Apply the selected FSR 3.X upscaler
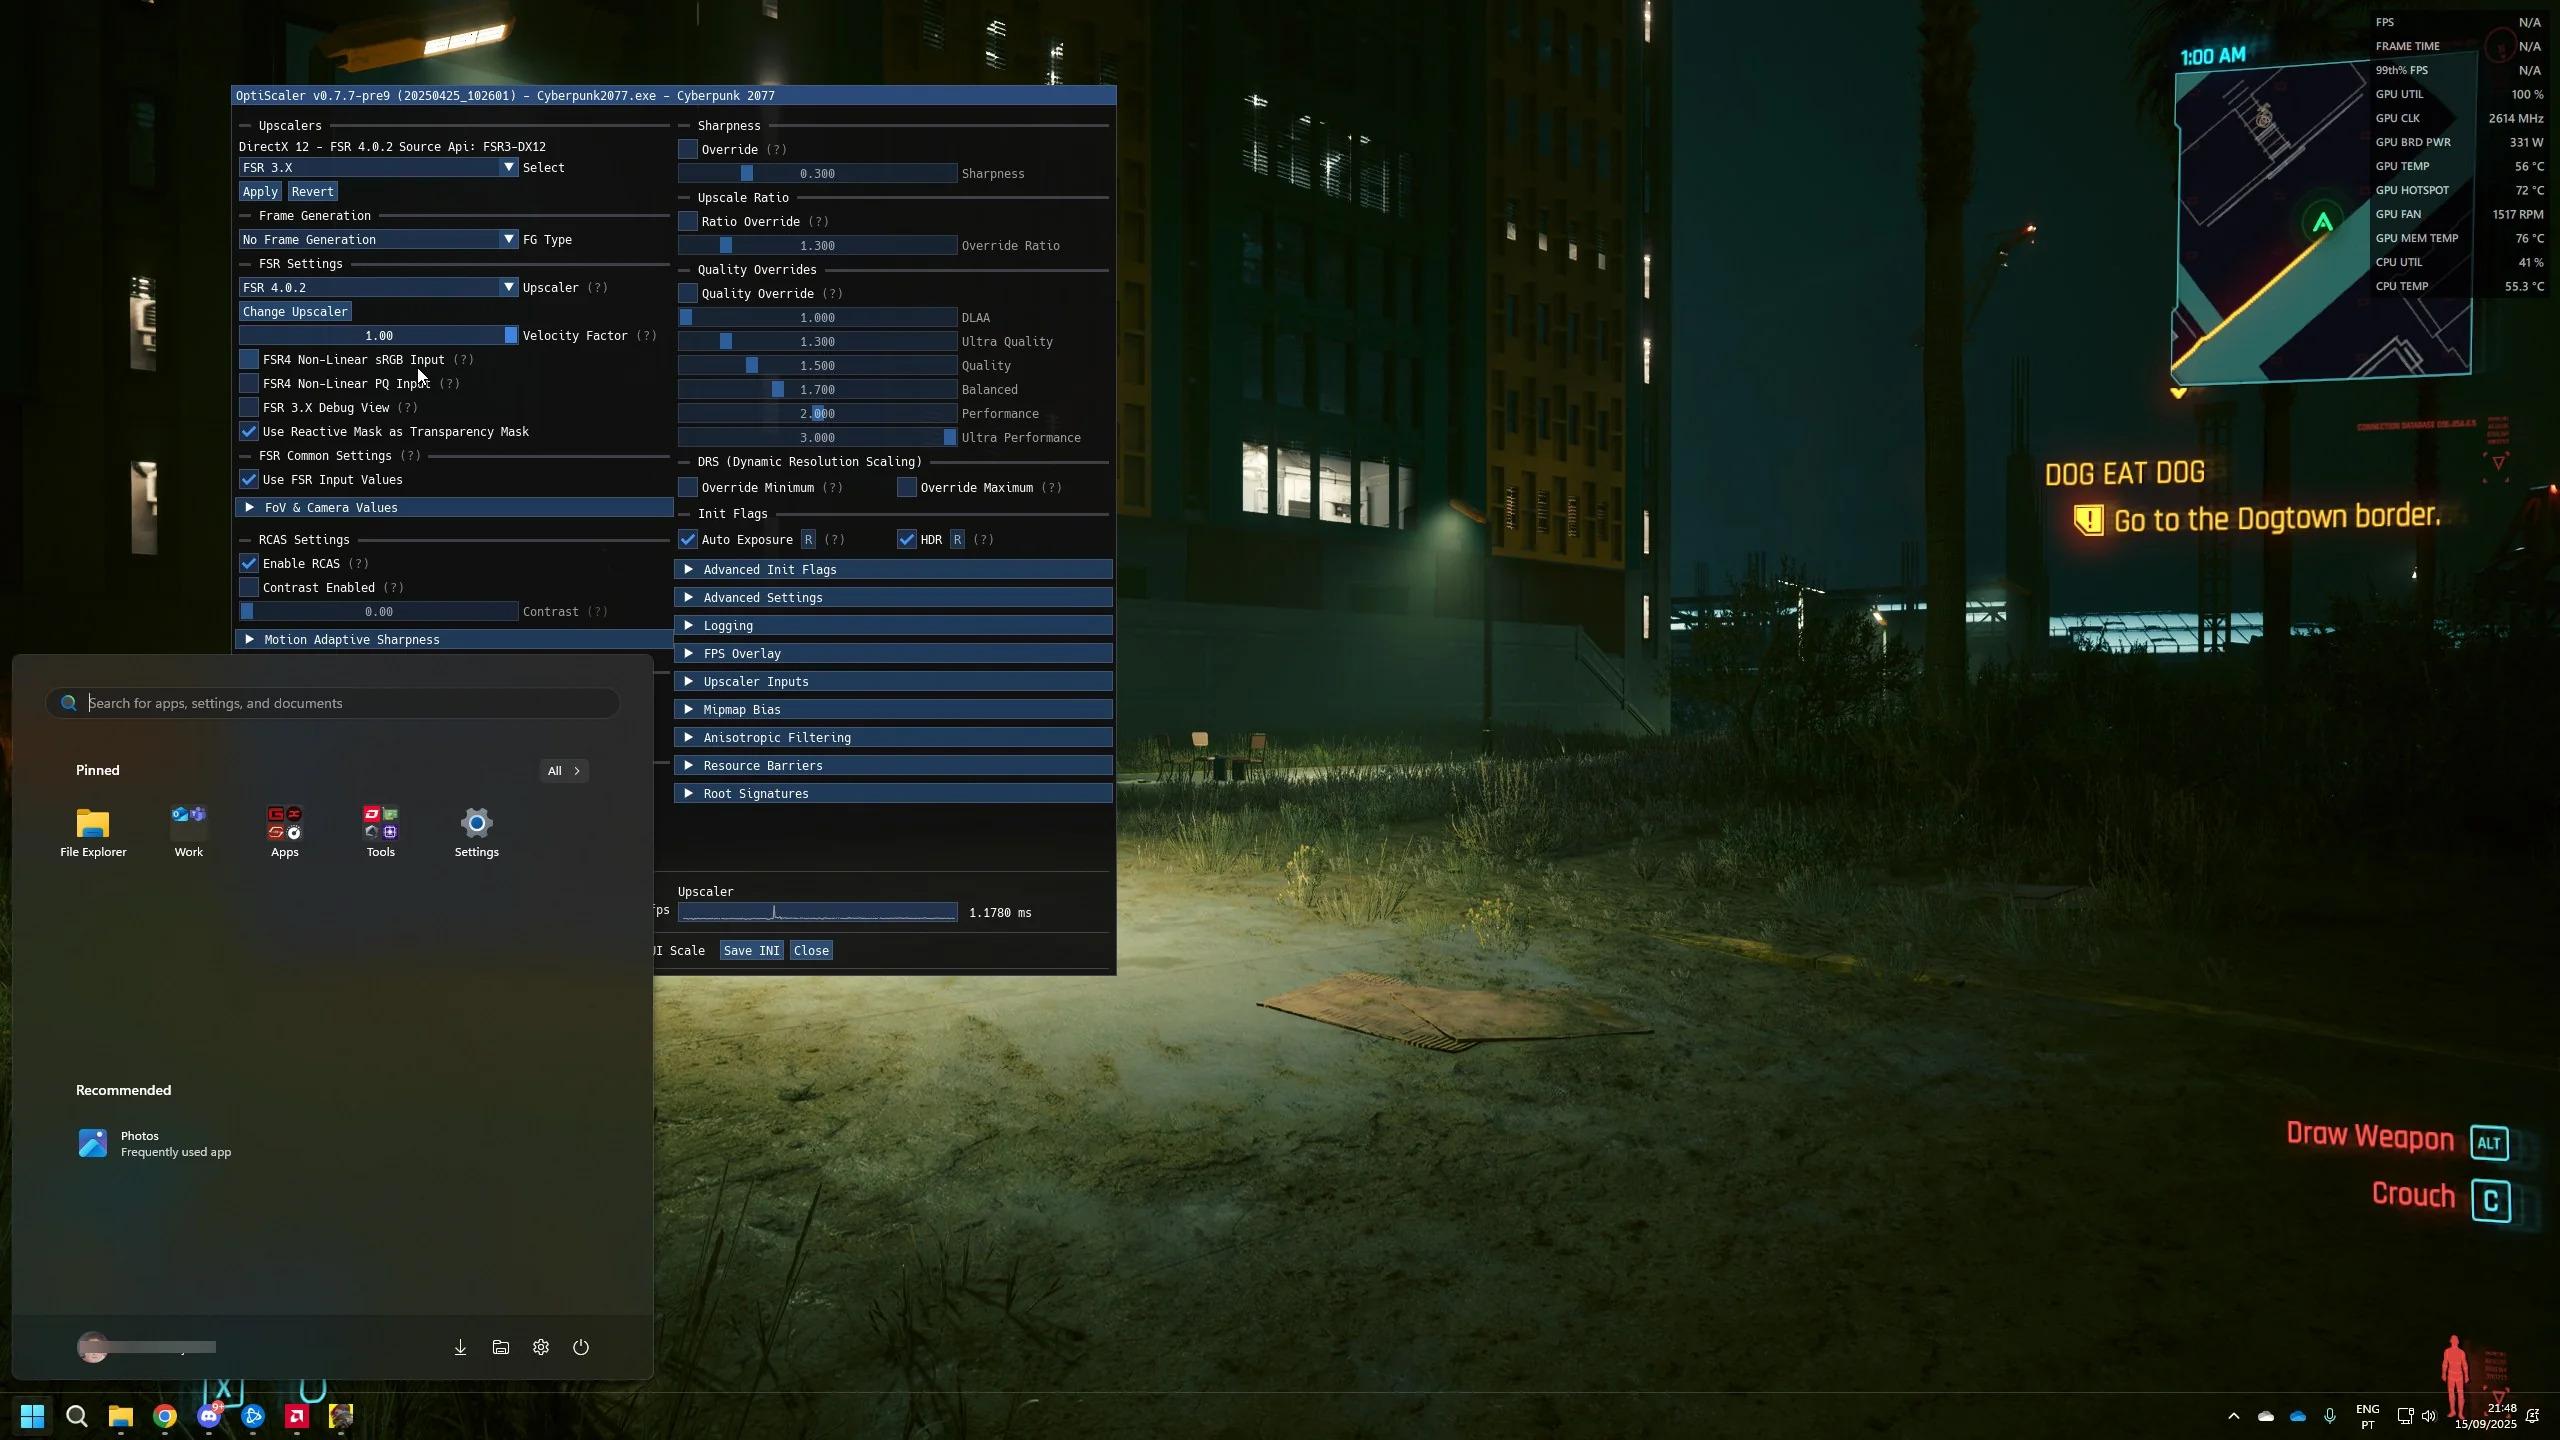The height and width of the screenshot is (1440, 2560). coord(260,191)
